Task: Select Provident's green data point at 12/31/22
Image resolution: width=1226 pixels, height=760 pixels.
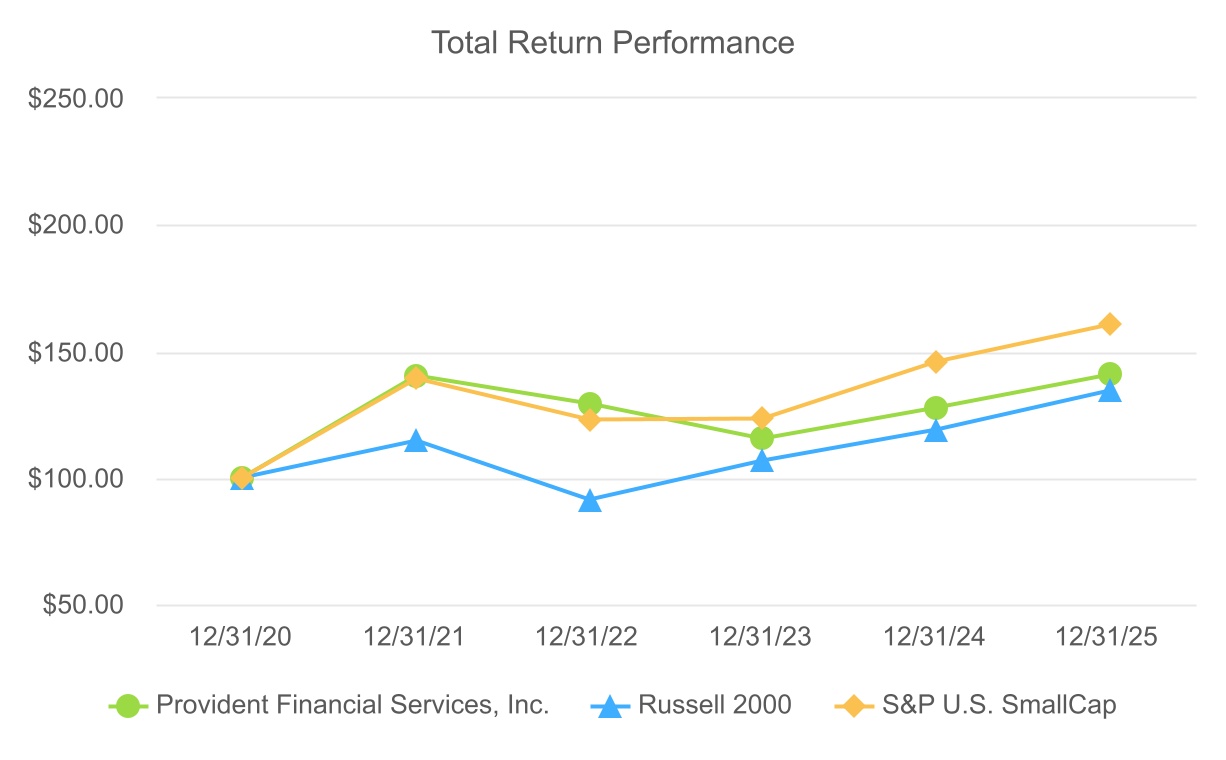Action: click(x=589, y=404)
